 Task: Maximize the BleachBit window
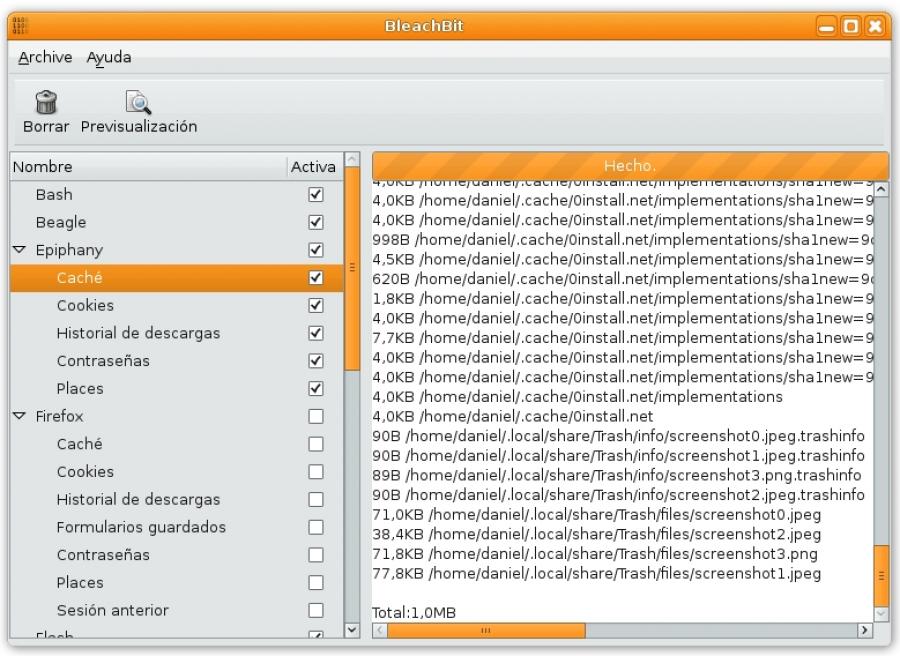pyautogui.click(x=851, y=26)
